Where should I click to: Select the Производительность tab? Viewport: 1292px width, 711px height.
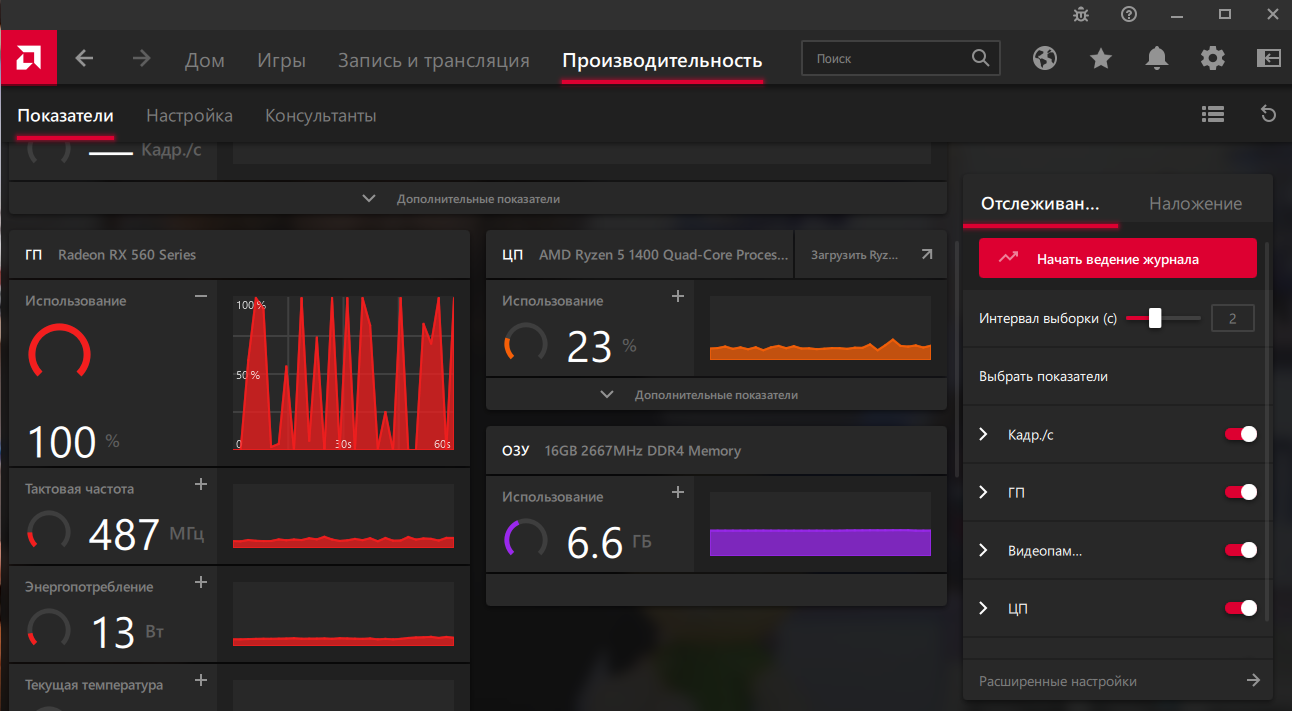tap(662, 60)
